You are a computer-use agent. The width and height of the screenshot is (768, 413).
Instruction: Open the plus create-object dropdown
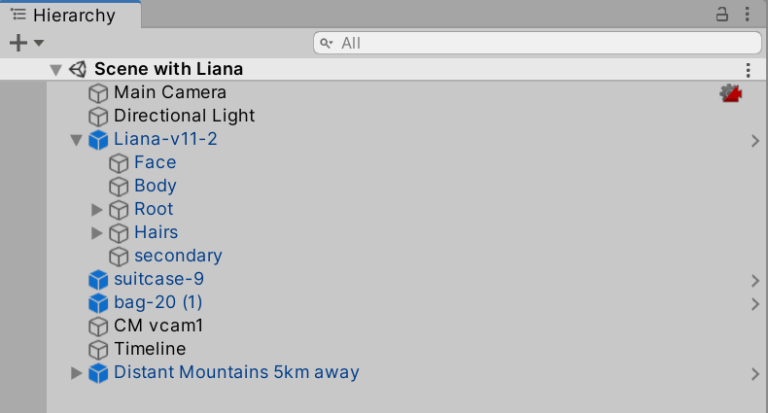pyautogui.click(x=25, y=43)
